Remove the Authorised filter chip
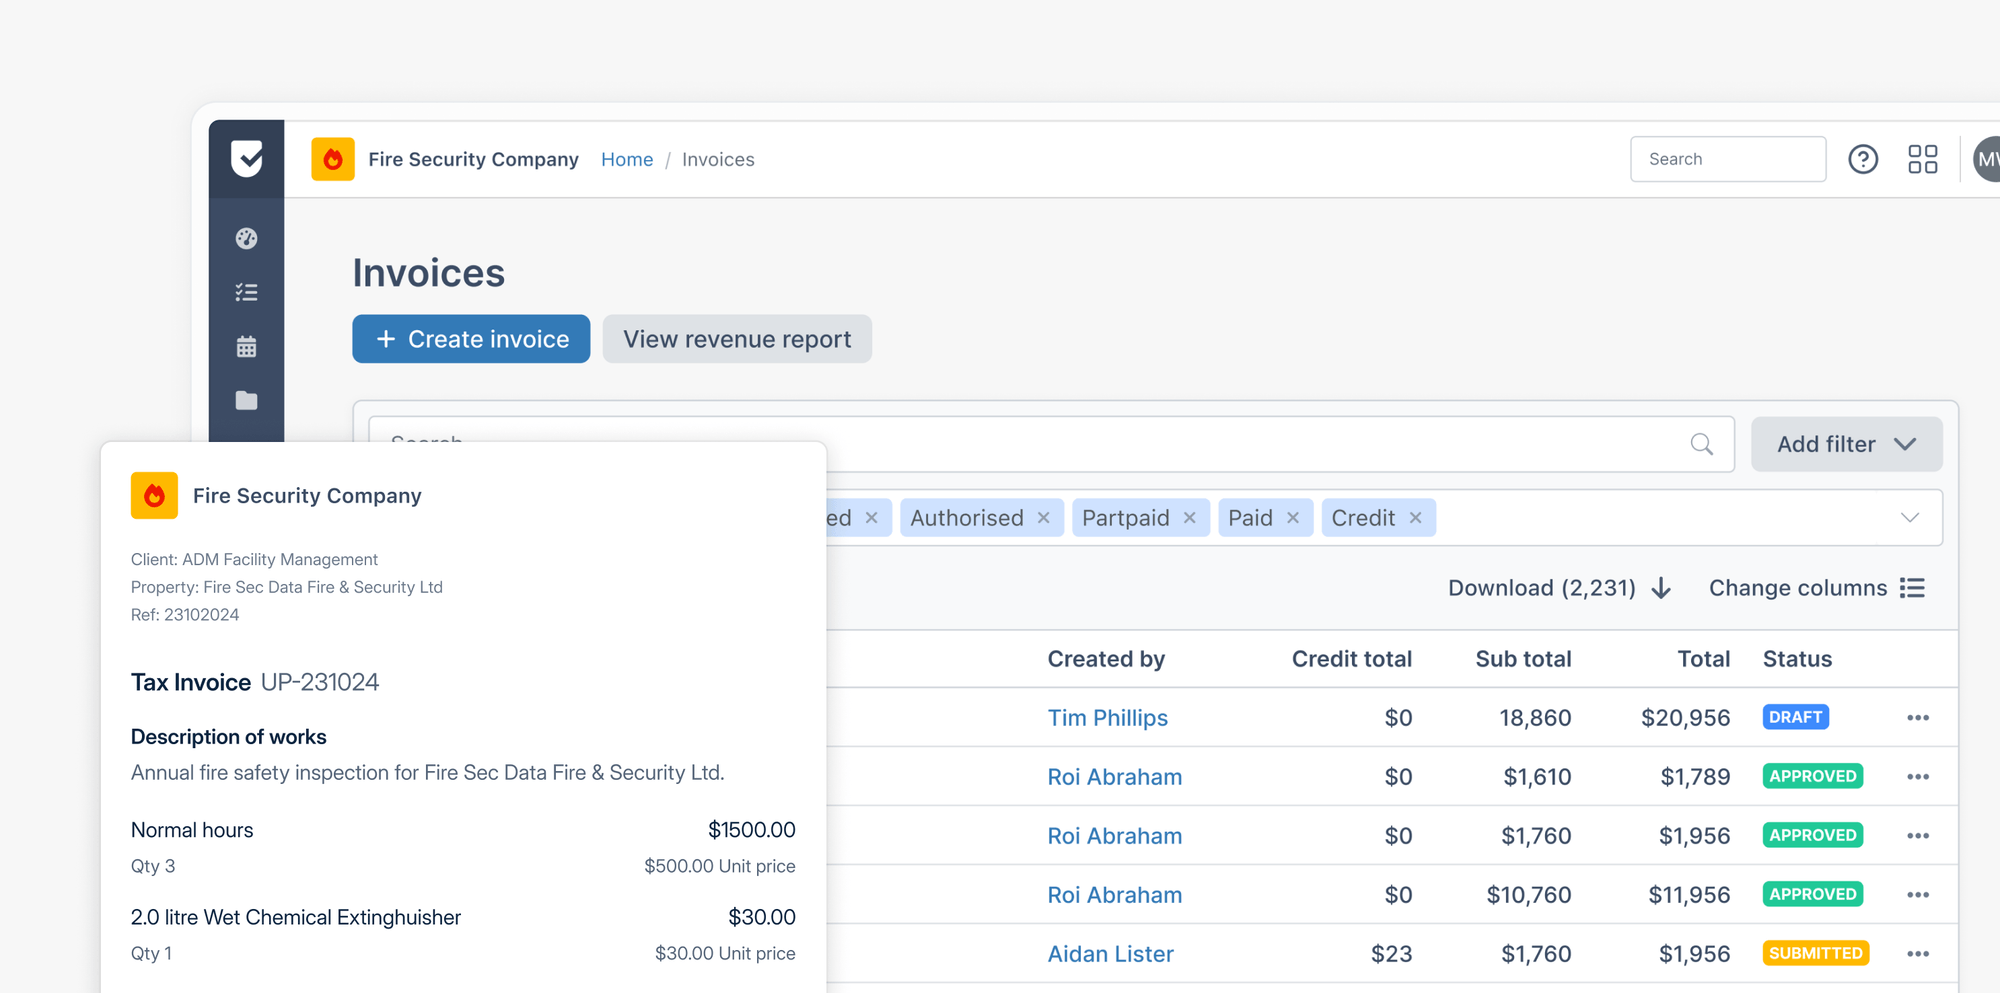 (x=1044, y=517)
